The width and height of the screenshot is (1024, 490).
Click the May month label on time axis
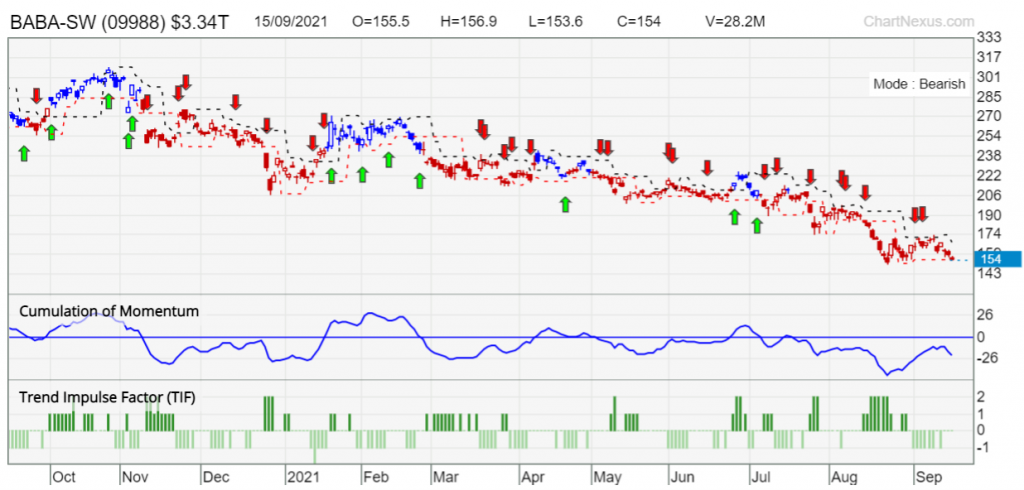tap(607, 476)
